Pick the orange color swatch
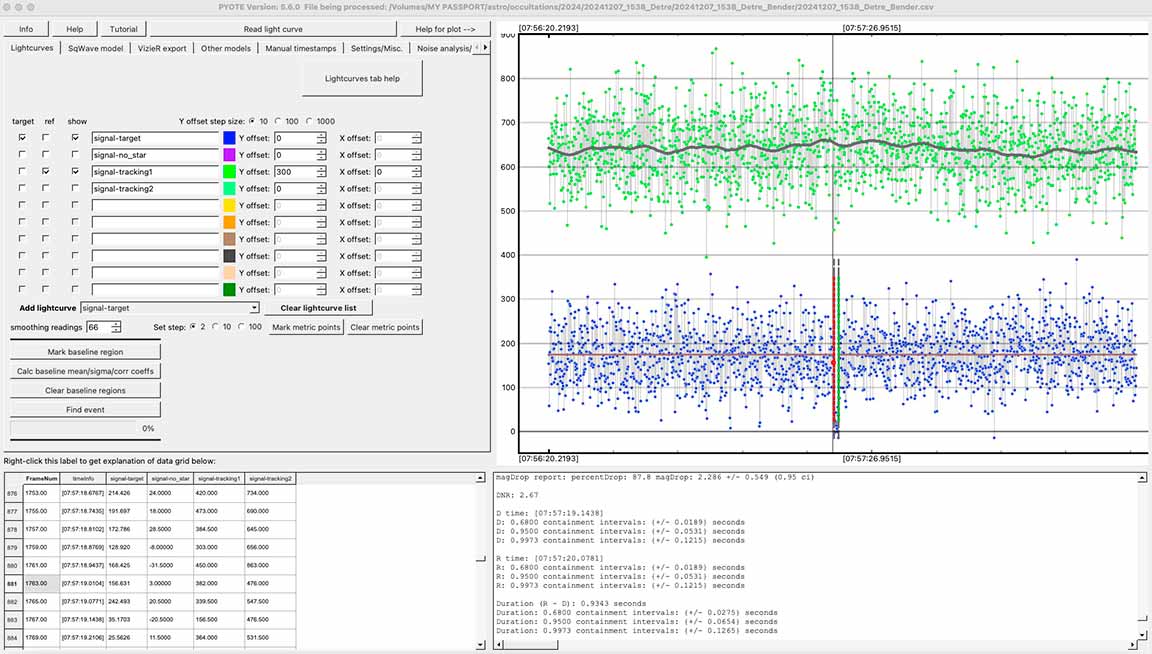This screenshot has width=1152, height=654. [x=229, y=223]
